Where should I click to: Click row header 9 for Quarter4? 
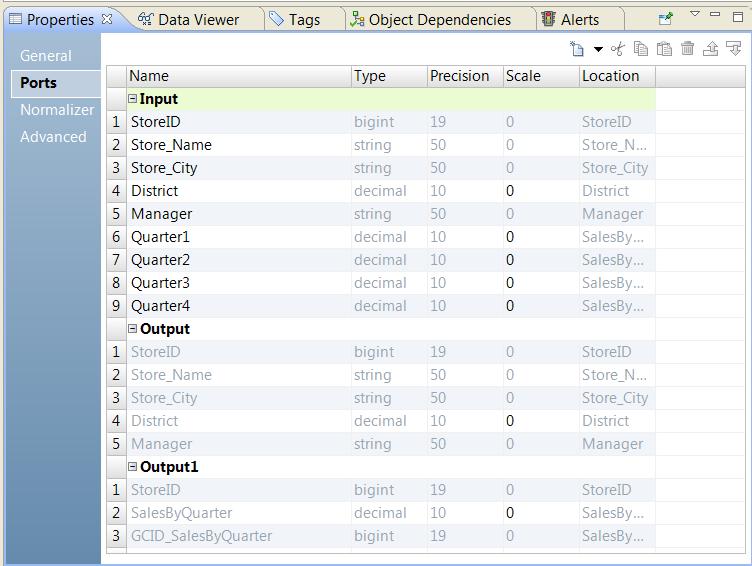[117, 306]
